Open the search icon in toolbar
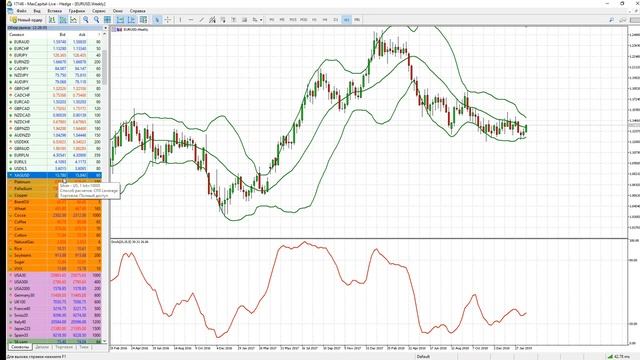This screenshot has width=640, height=360. click(611, 20)
